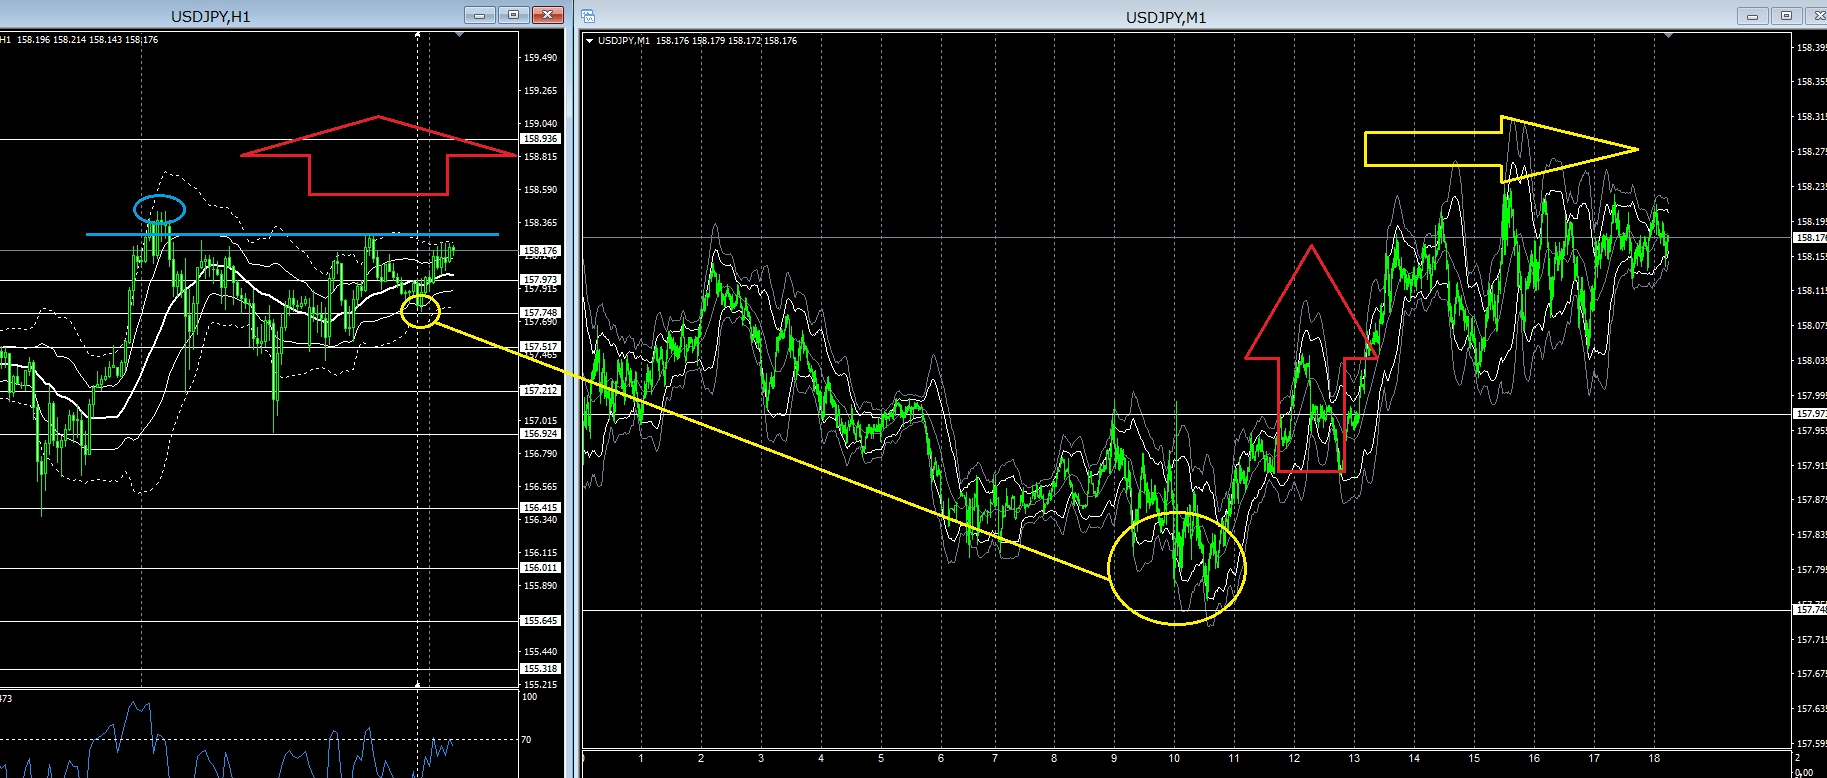Click the 155.318 line price label on the H1 axis
This screenshot has height=778, width=1827.
click(540, 669)
